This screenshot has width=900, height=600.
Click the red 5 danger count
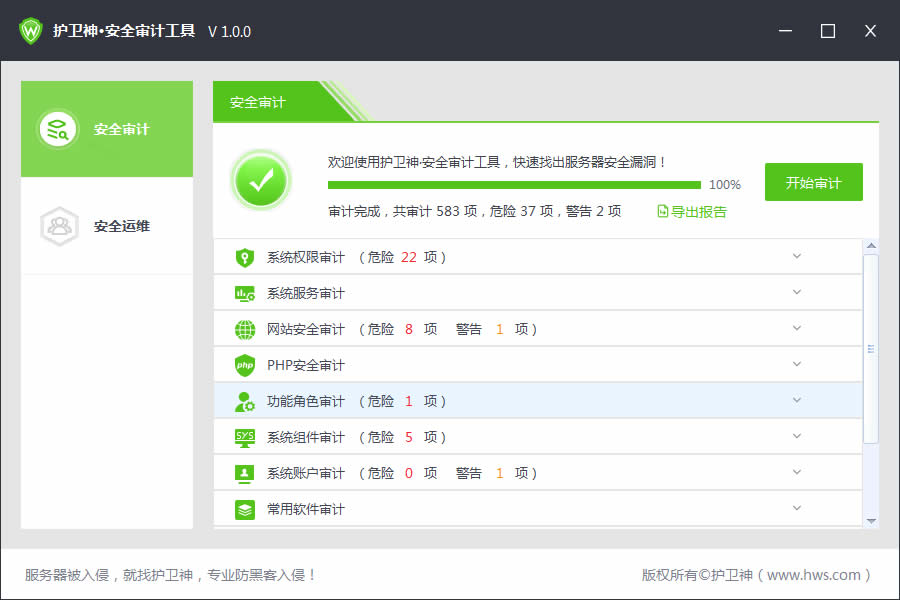pyautogui.click(x=409, y=438)
